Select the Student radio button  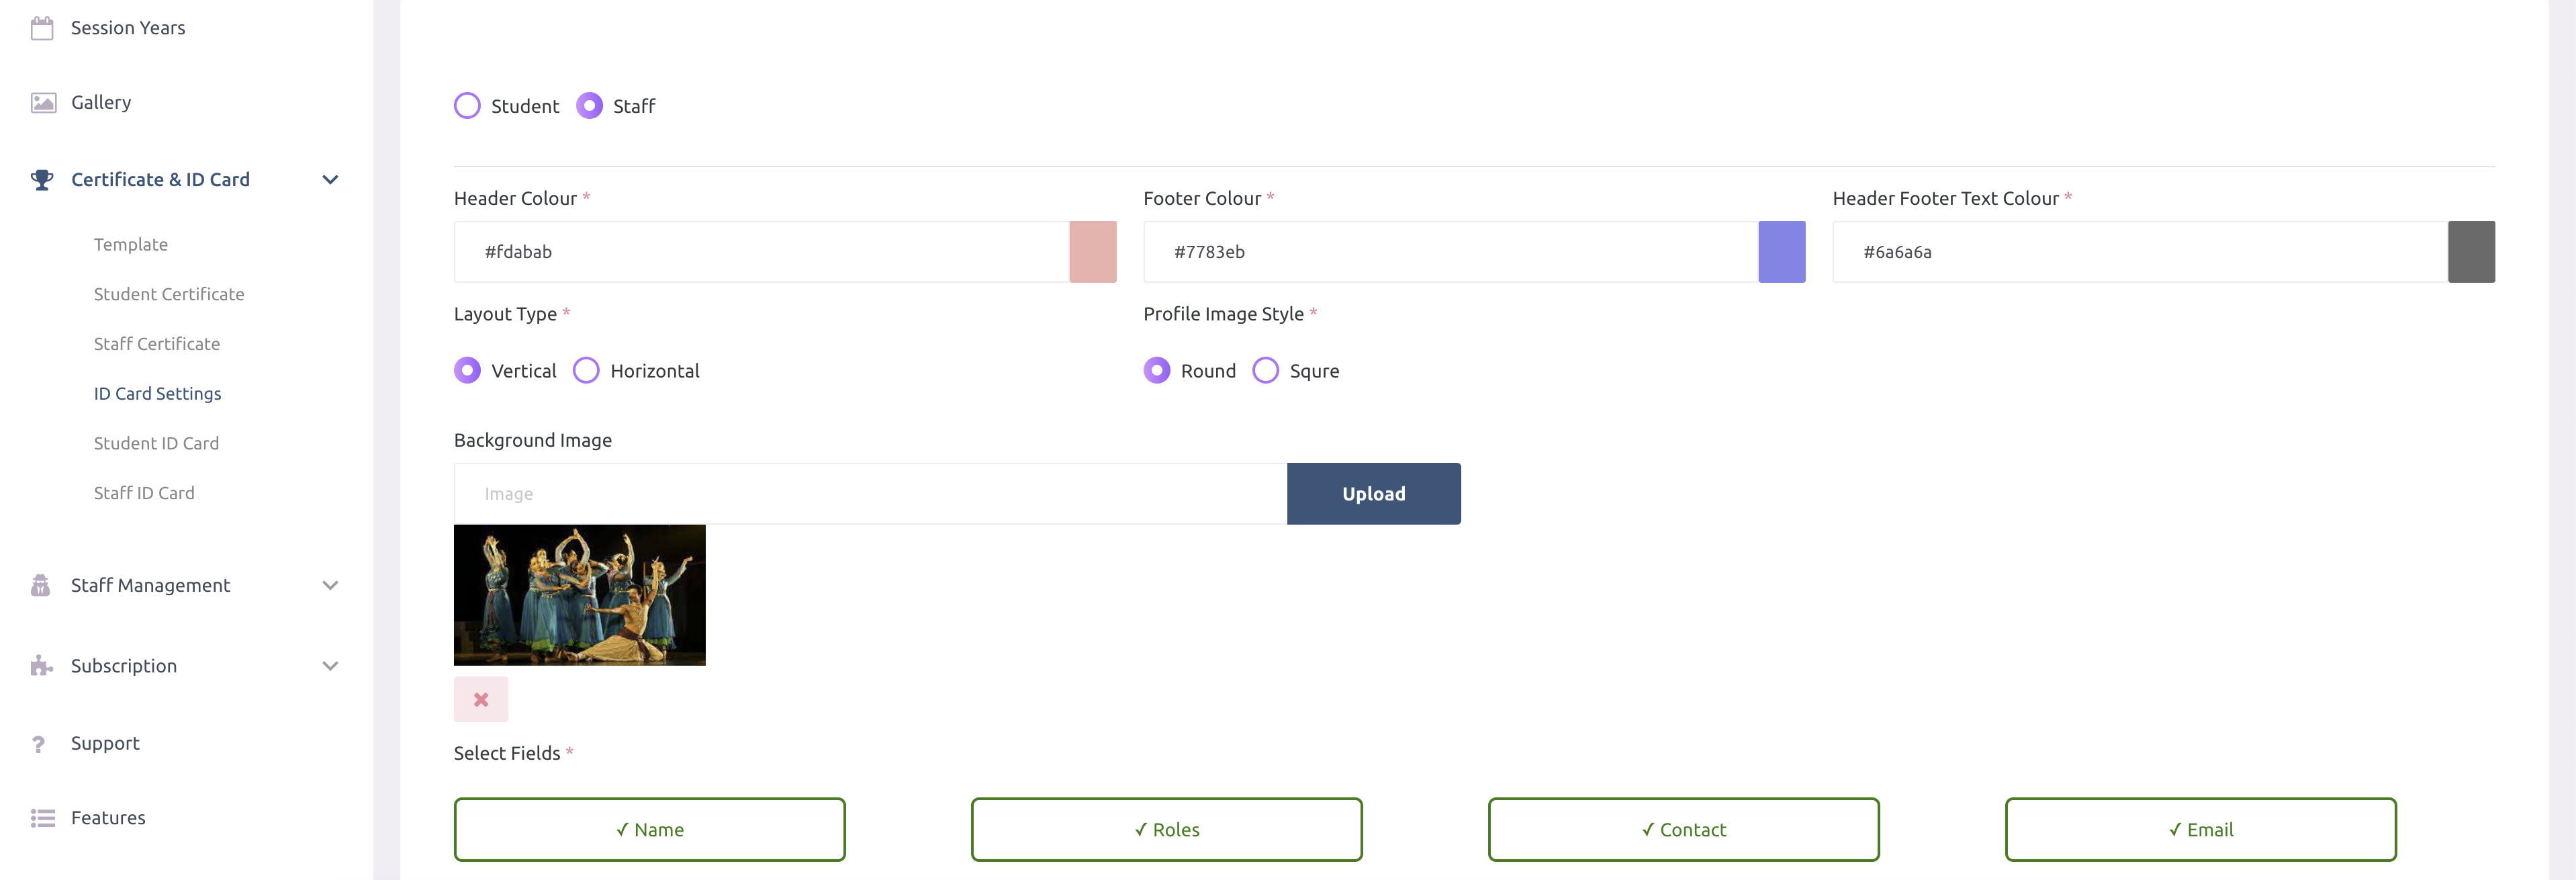467,105
